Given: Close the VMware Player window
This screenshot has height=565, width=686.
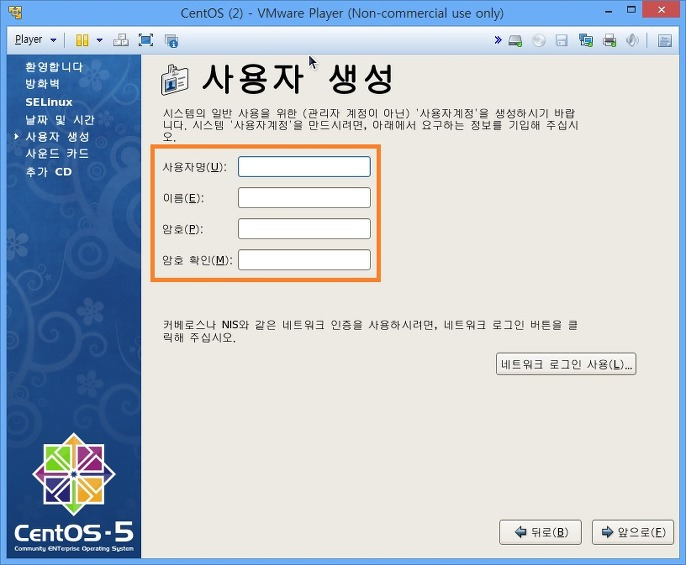Looking at the screenshot, I should coord(661,10).
